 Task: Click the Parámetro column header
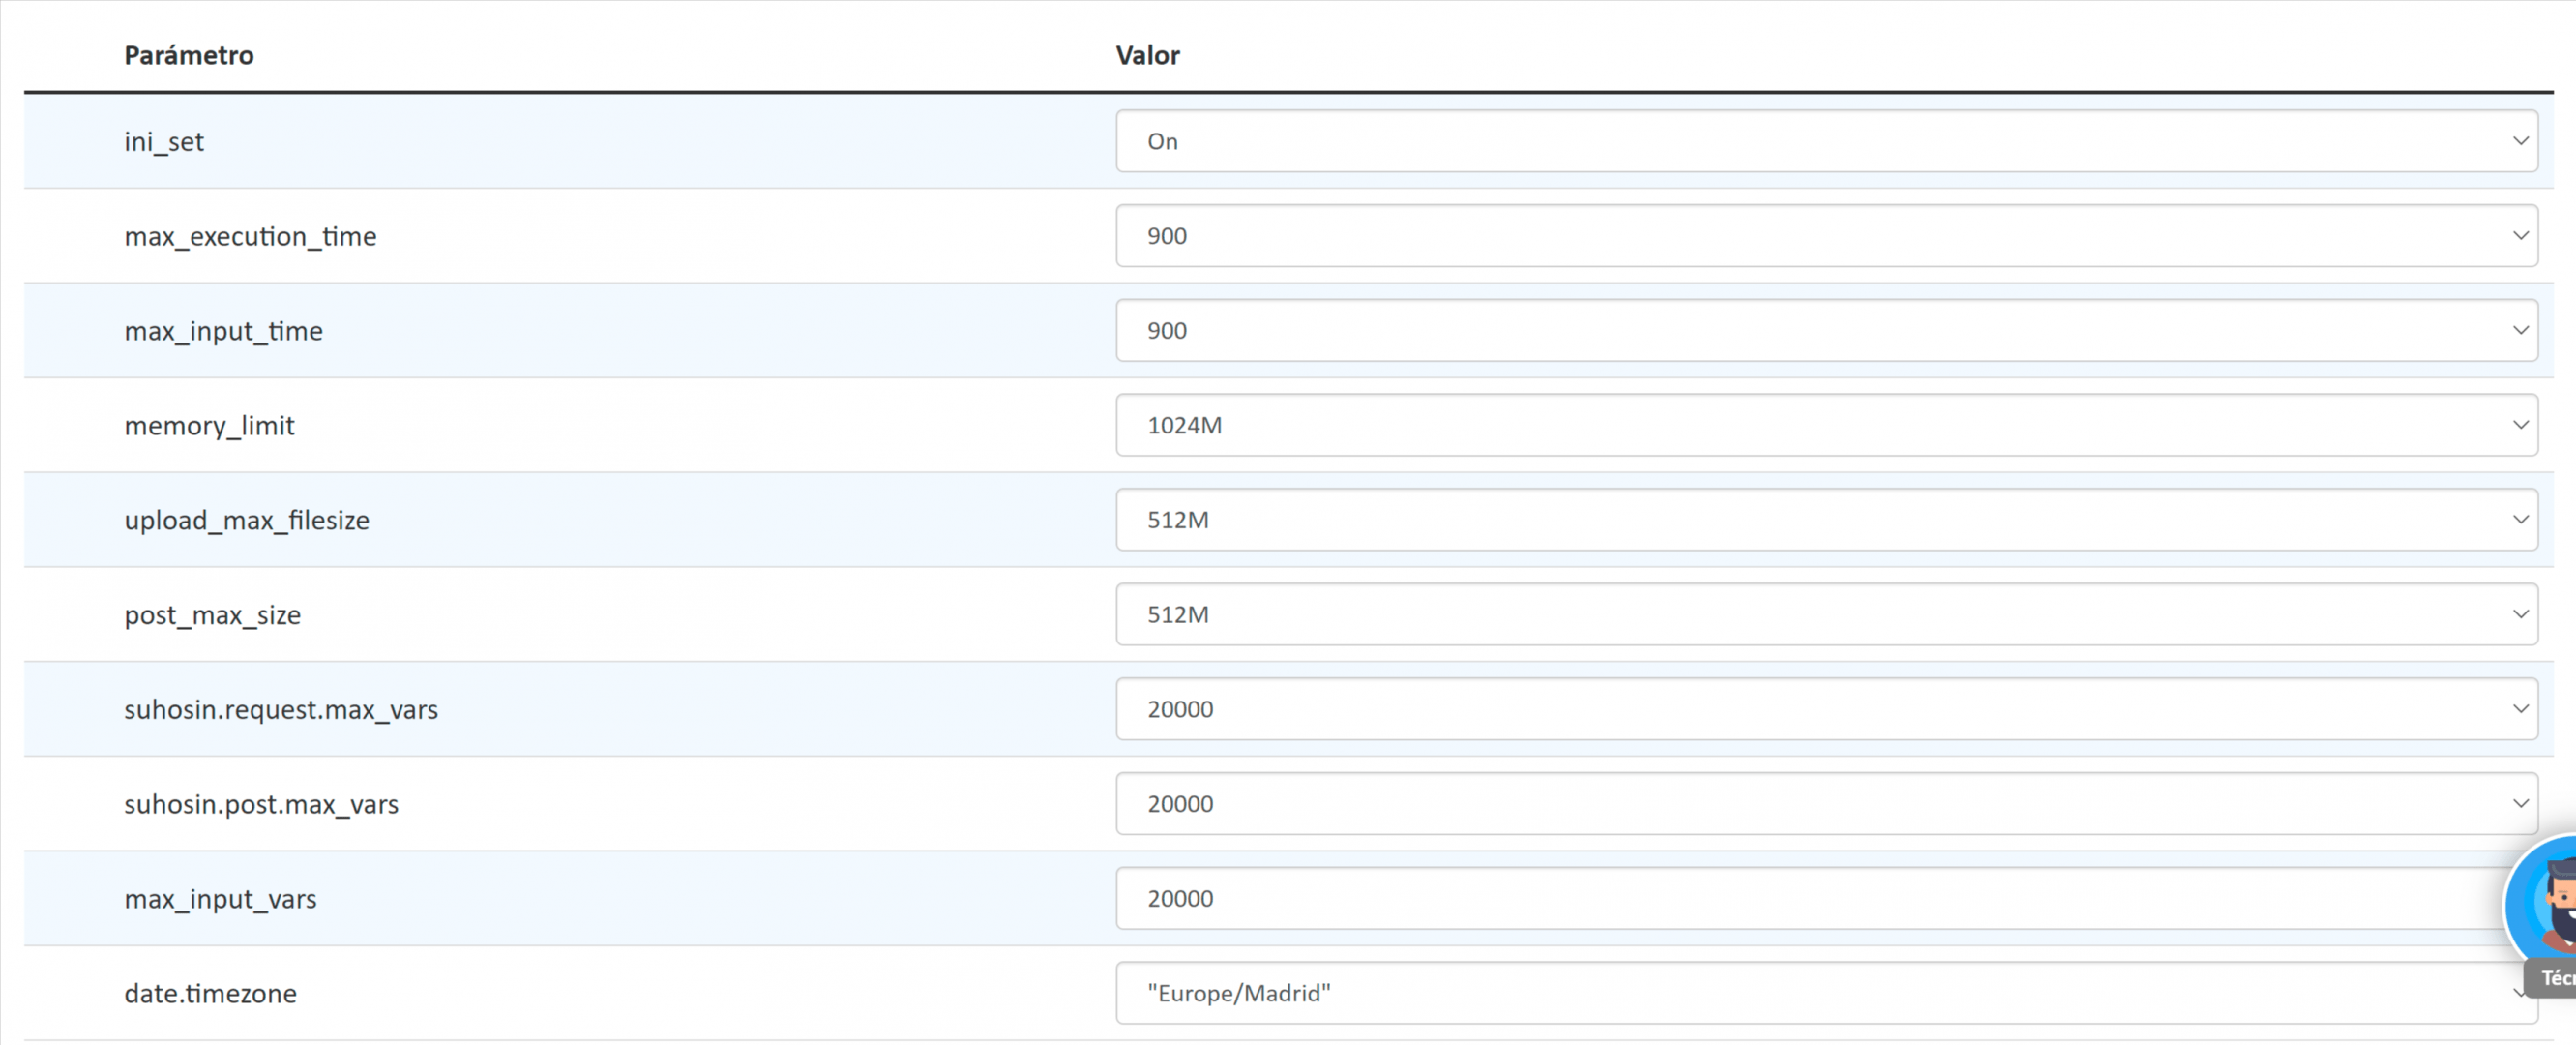[189, 55]
